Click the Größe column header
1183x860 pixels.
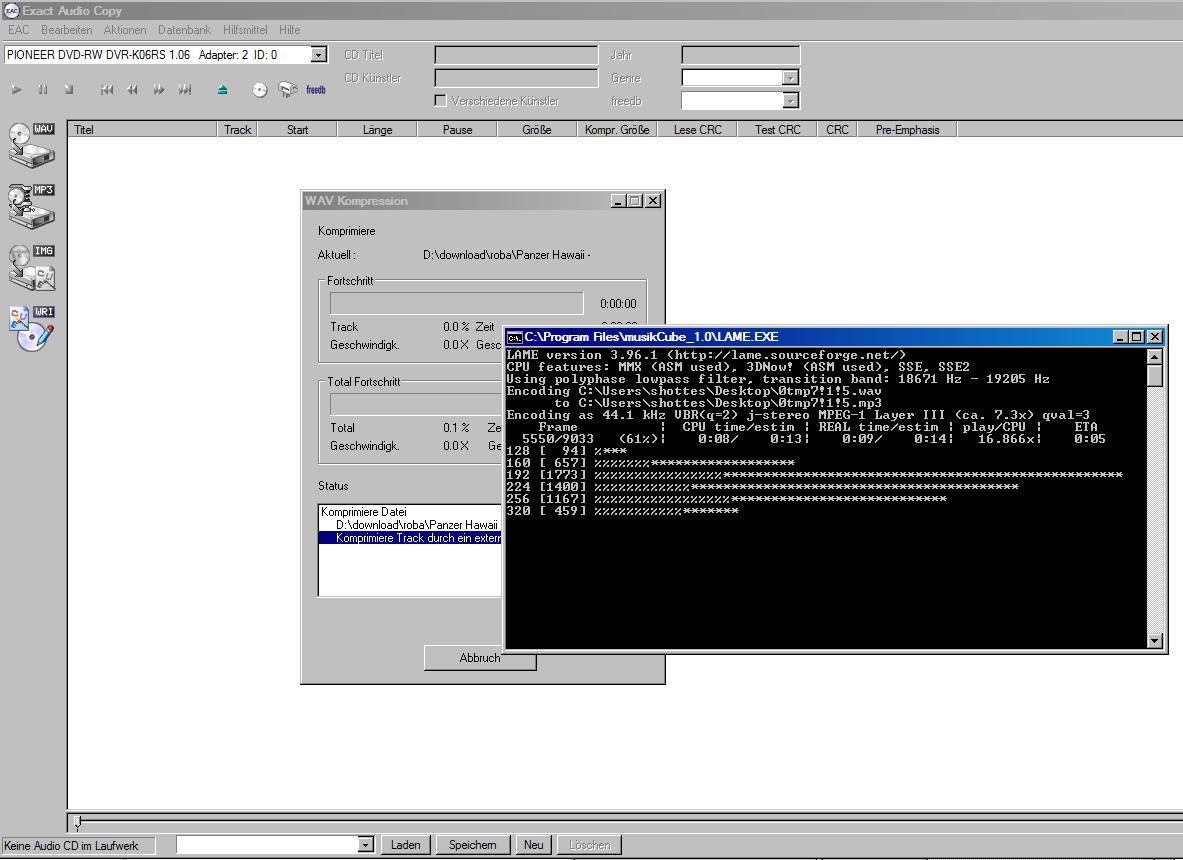pos(537,130)
